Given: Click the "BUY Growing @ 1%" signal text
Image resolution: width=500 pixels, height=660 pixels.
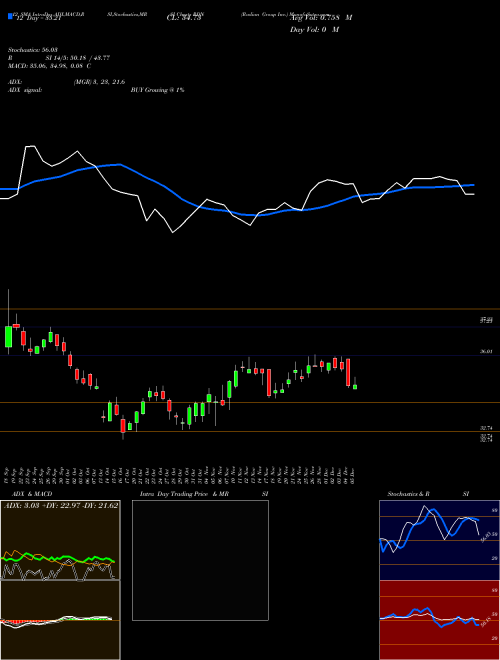Looking at the screenshot, I should pos(157,90).
